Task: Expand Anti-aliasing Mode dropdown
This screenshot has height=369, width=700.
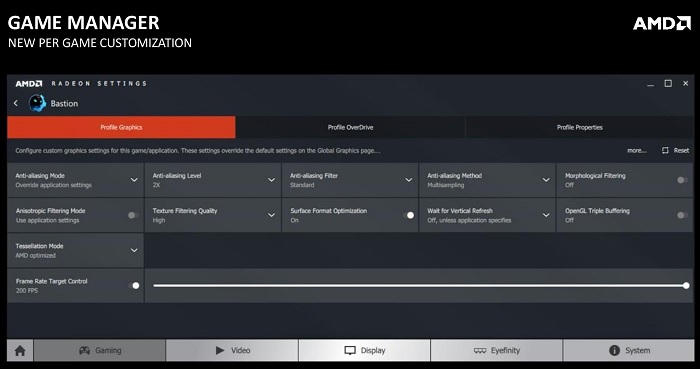Action: [75, 180]
